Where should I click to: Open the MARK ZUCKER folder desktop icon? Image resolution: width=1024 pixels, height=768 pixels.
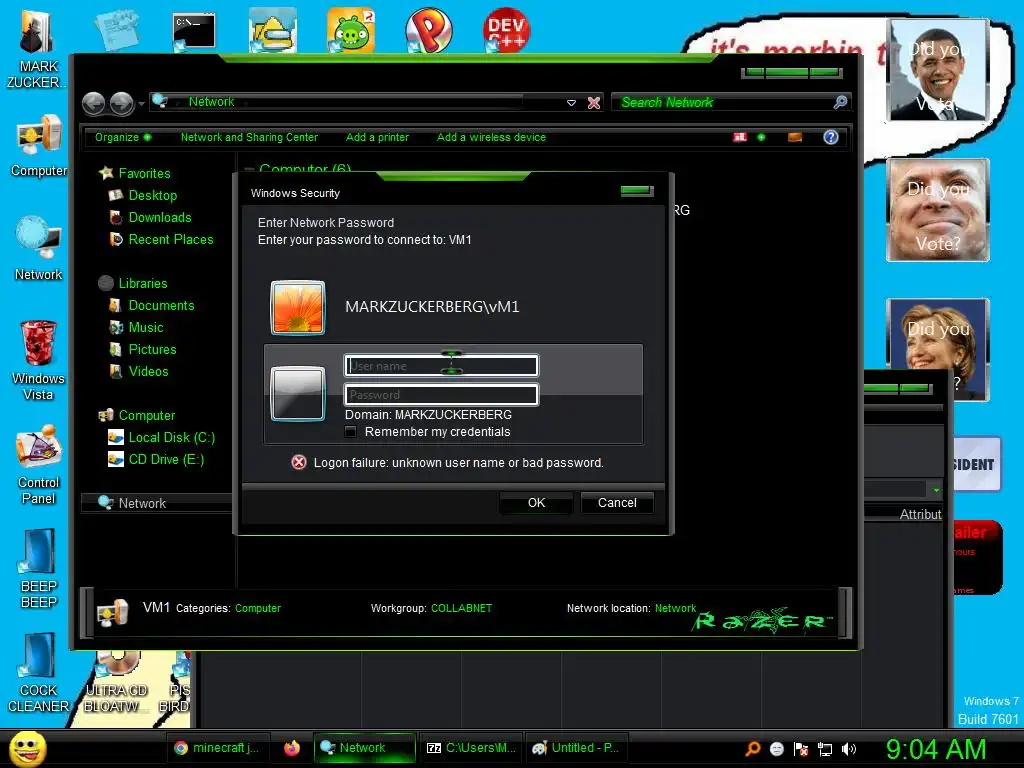tap(37, 50)
